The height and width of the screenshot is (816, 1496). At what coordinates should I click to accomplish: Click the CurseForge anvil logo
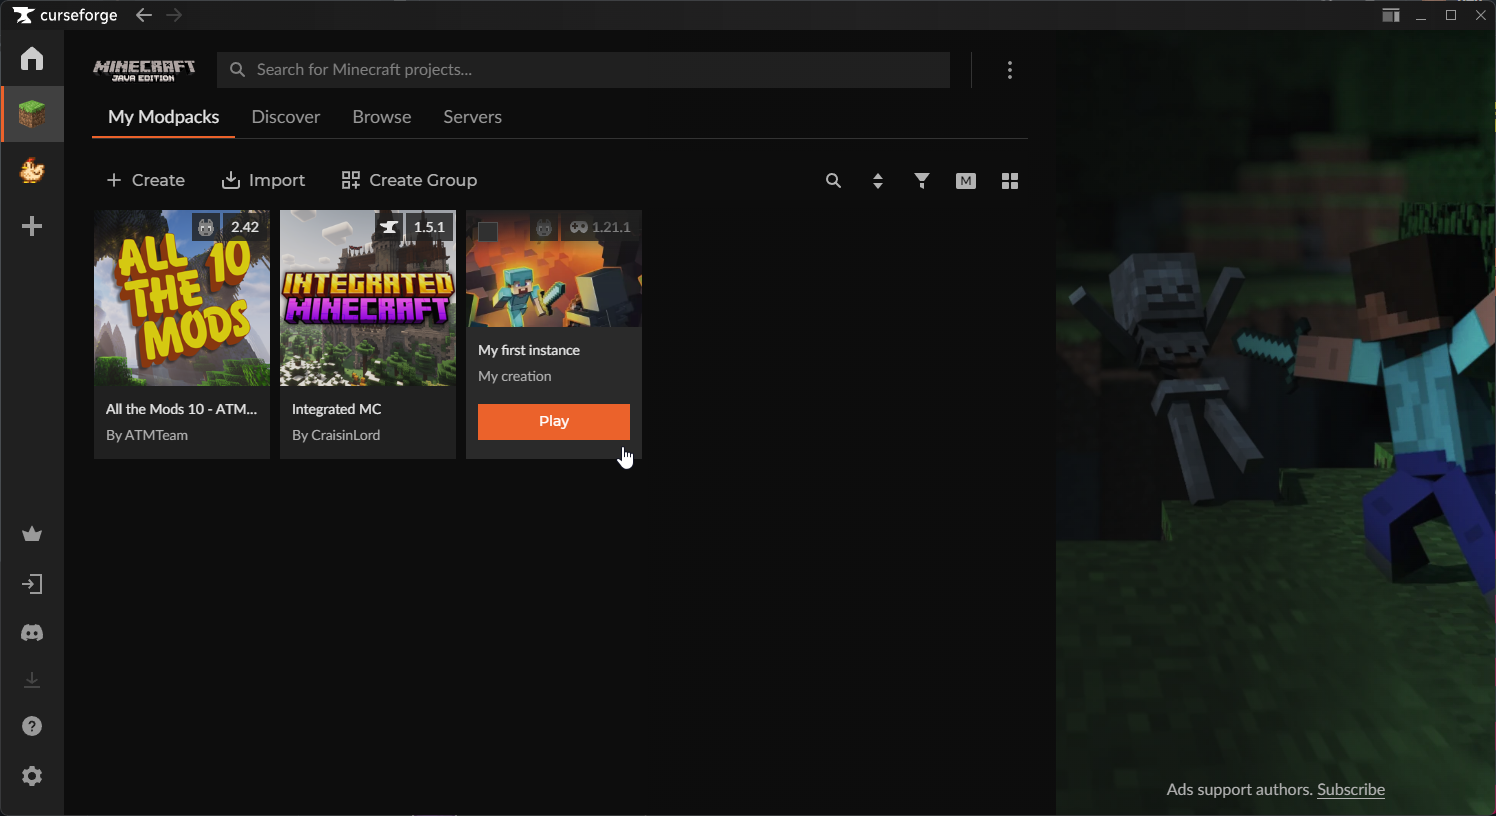(23, 15)
